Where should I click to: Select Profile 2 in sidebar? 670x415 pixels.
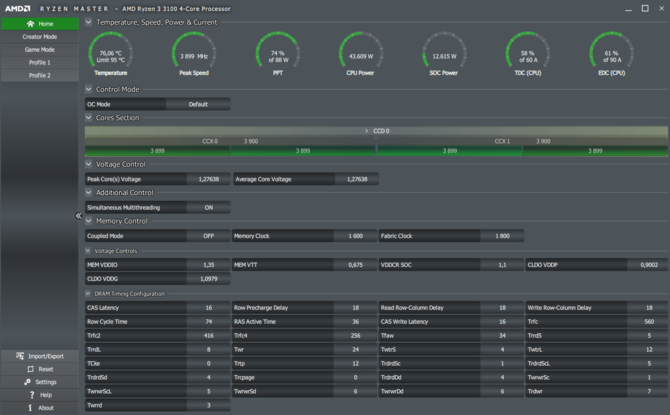pos(39,75)
